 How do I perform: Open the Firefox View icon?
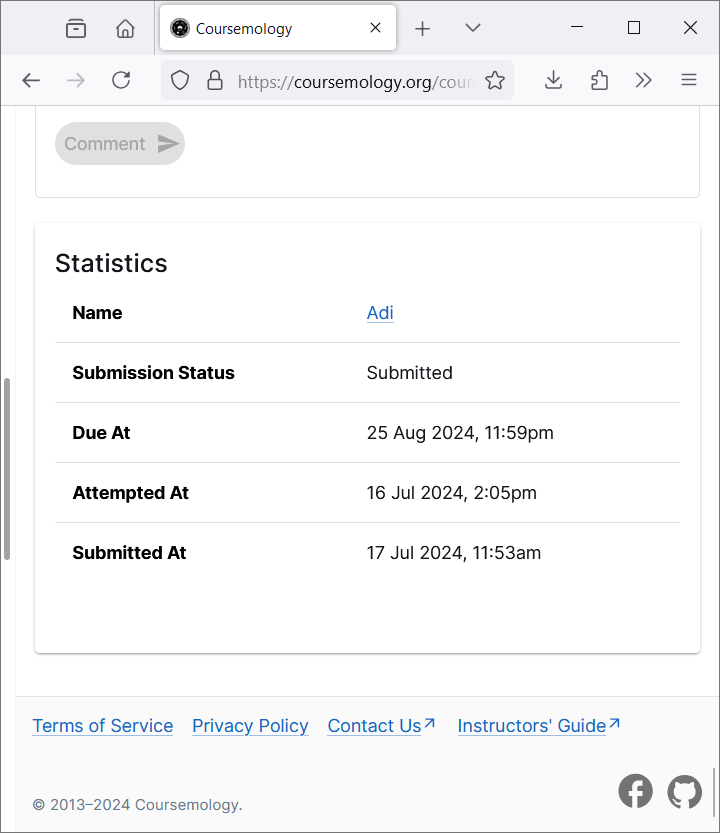(76, 28)
